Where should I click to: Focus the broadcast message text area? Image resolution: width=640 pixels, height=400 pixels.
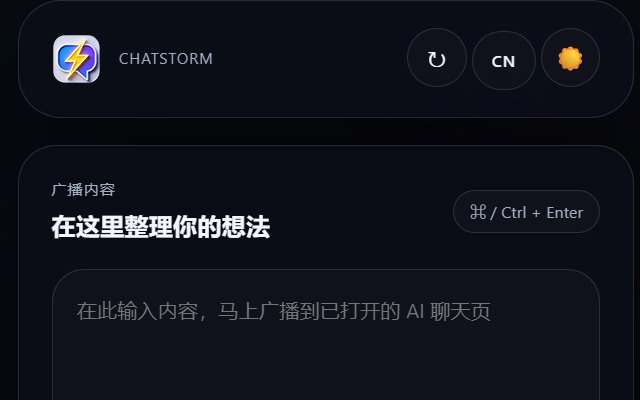tap(326, 335)
